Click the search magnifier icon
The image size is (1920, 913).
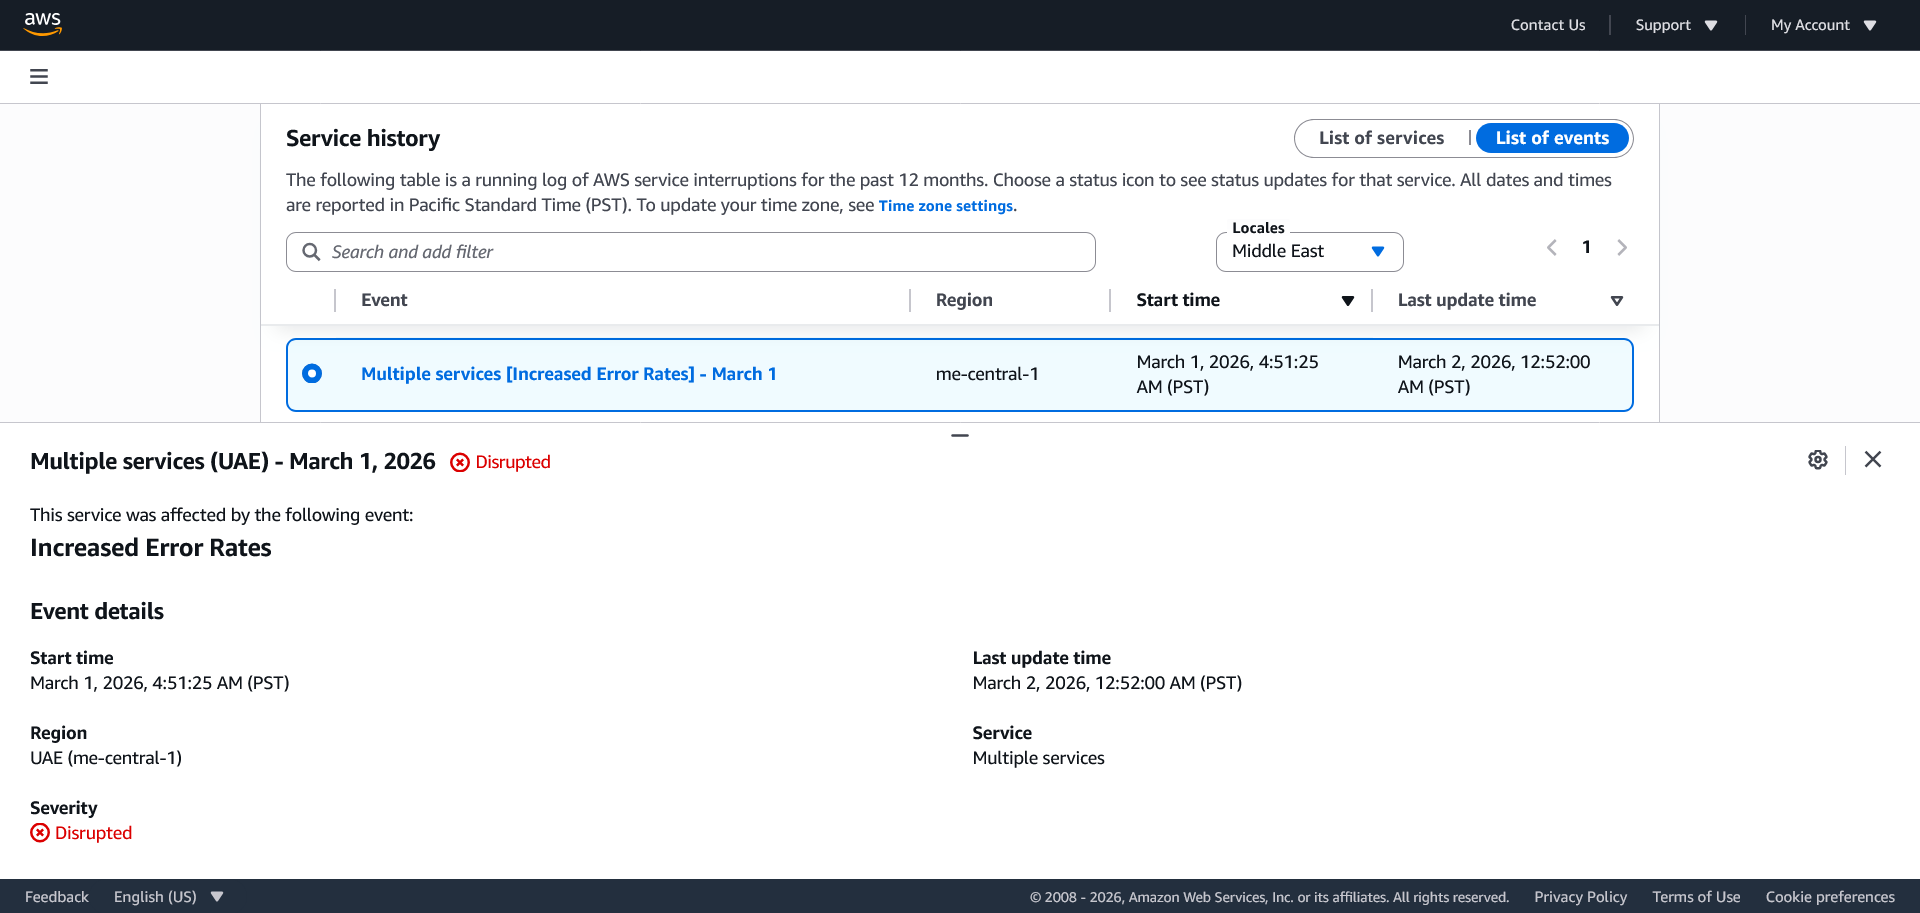coord(311,252)
